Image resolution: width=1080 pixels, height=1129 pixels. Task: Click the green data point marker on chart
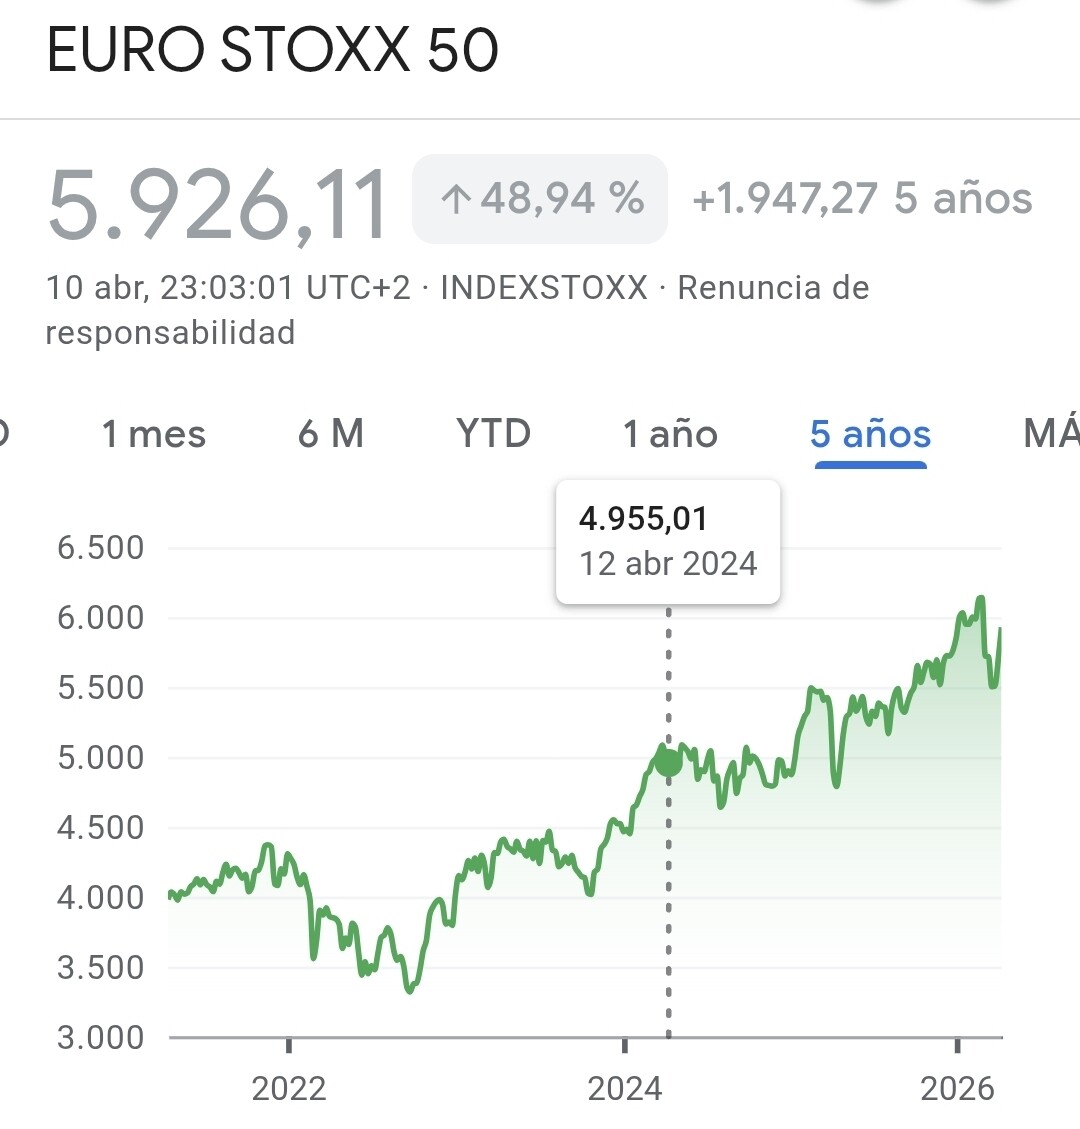point(668,762)
